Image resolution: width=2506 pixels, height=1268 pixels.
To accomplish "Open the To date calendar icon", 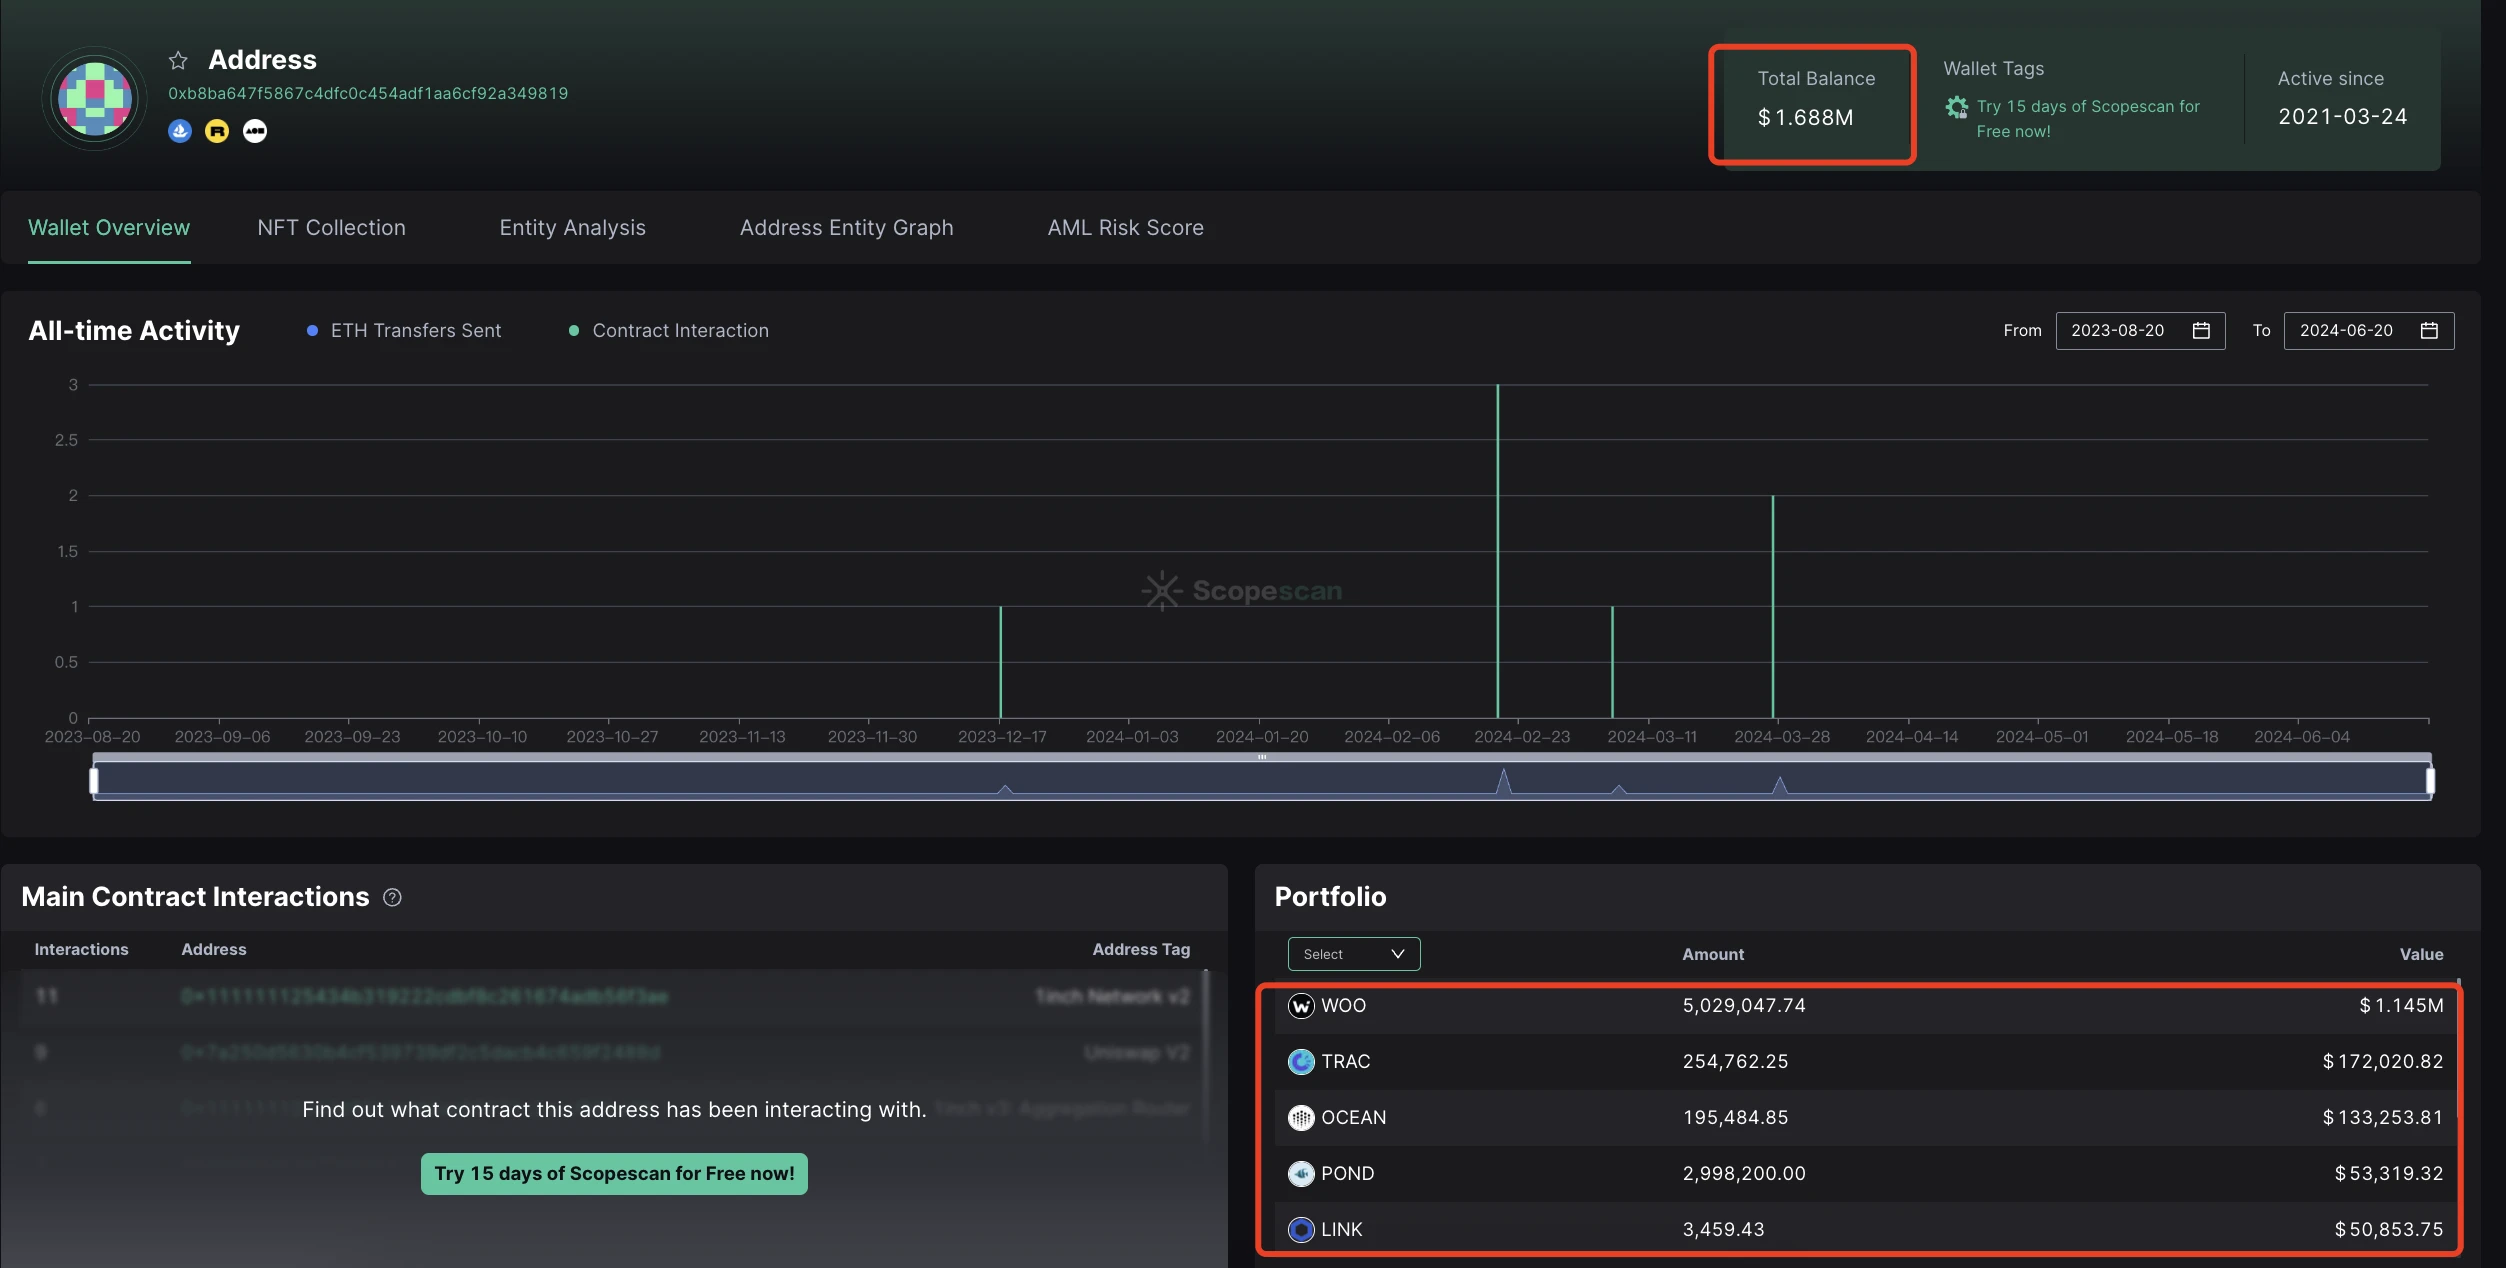I will point(2429,331).
